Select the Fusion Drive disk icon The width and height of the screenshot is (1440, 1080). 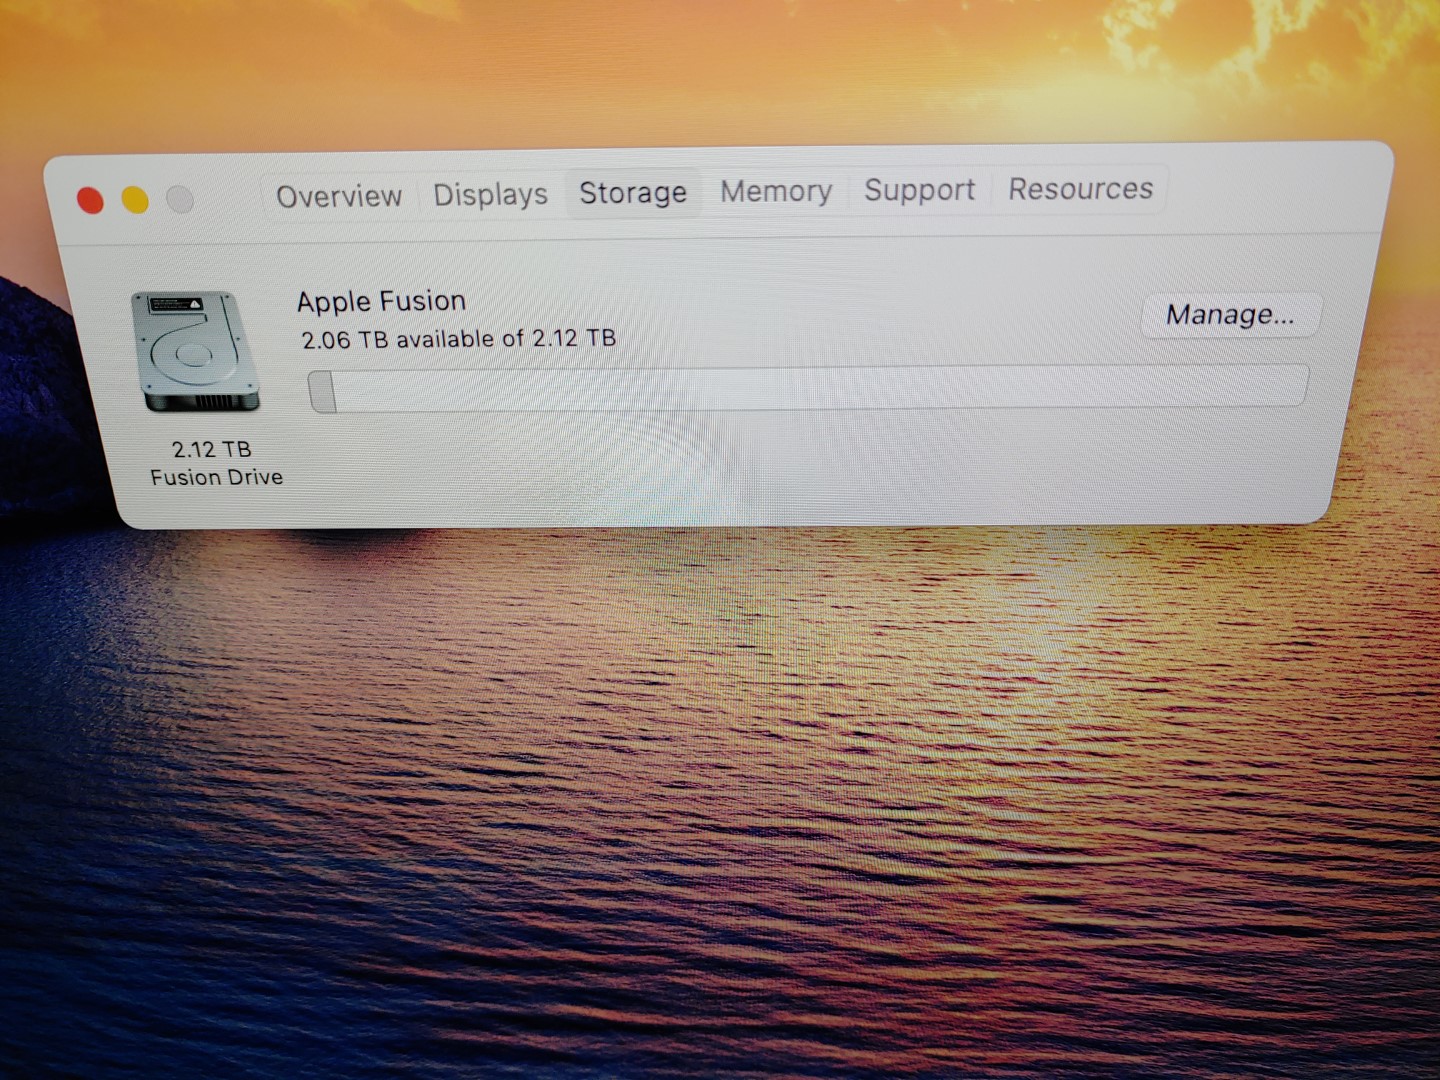[x=195, y=352]
